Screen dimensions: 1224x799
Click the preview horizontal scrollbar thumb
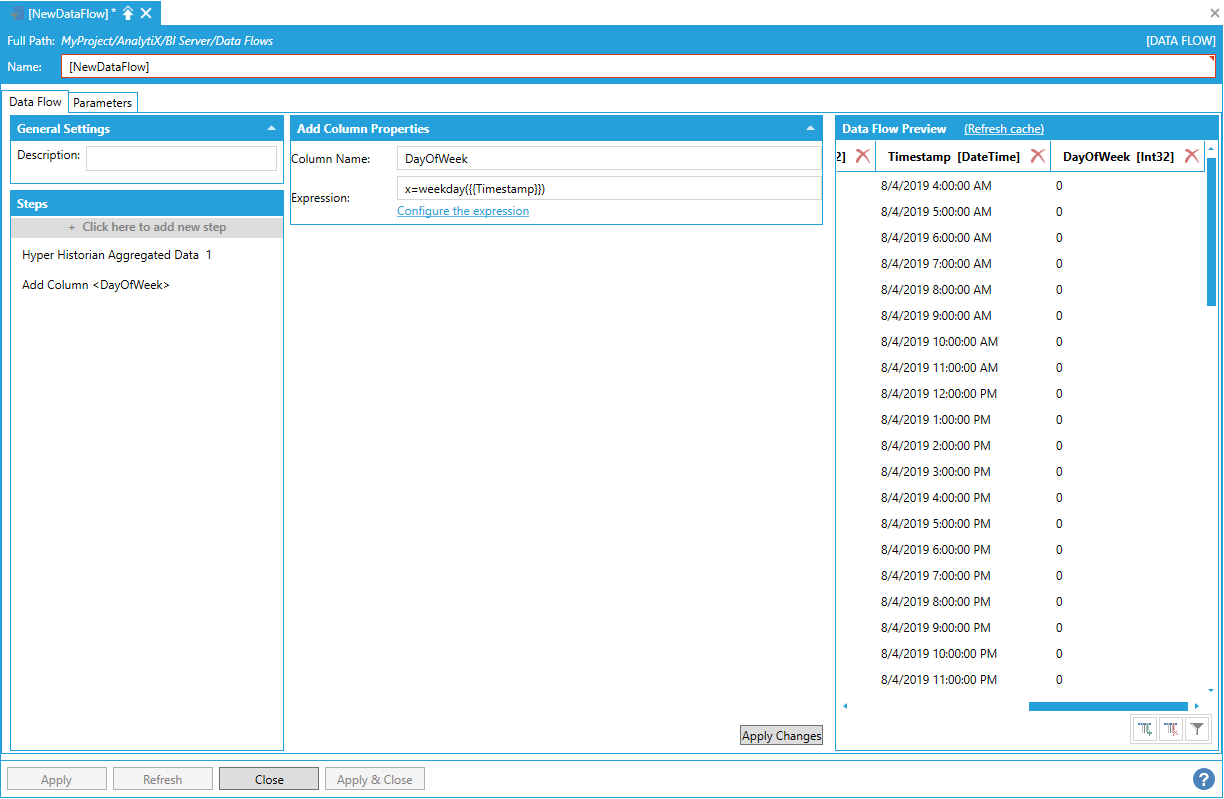click(1107, 706)
